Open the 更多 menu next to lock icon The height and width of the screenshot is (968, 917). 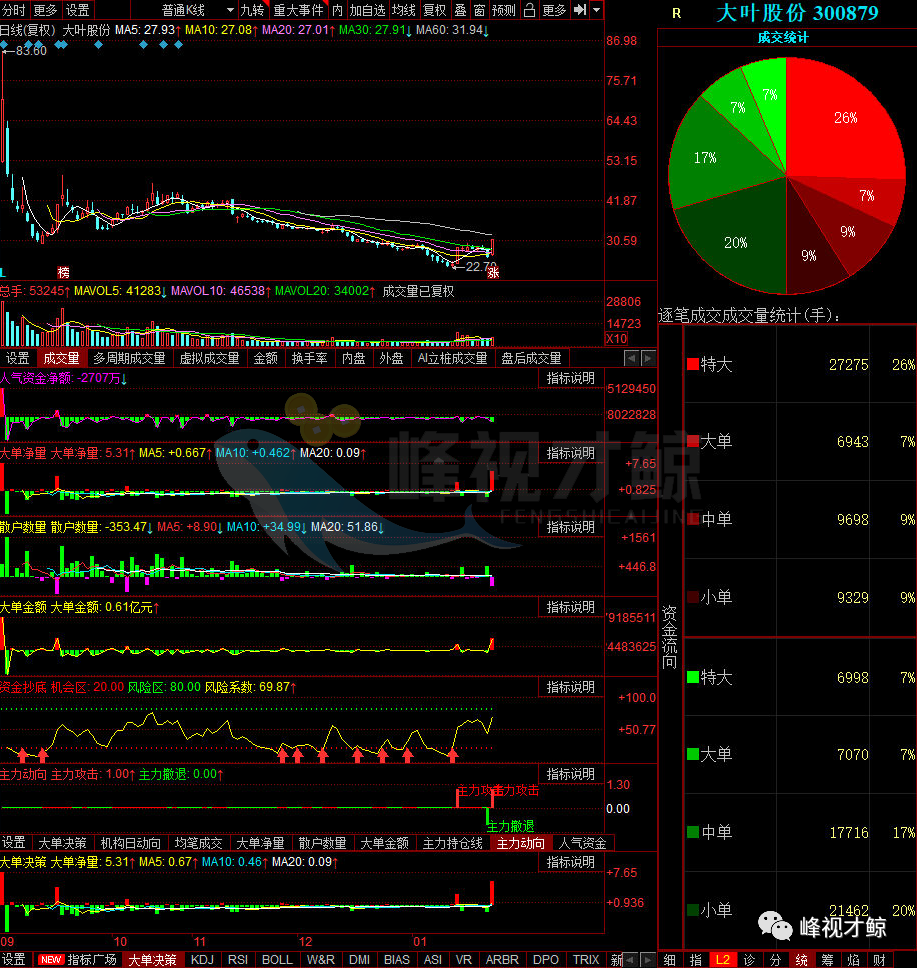[554, 10]
